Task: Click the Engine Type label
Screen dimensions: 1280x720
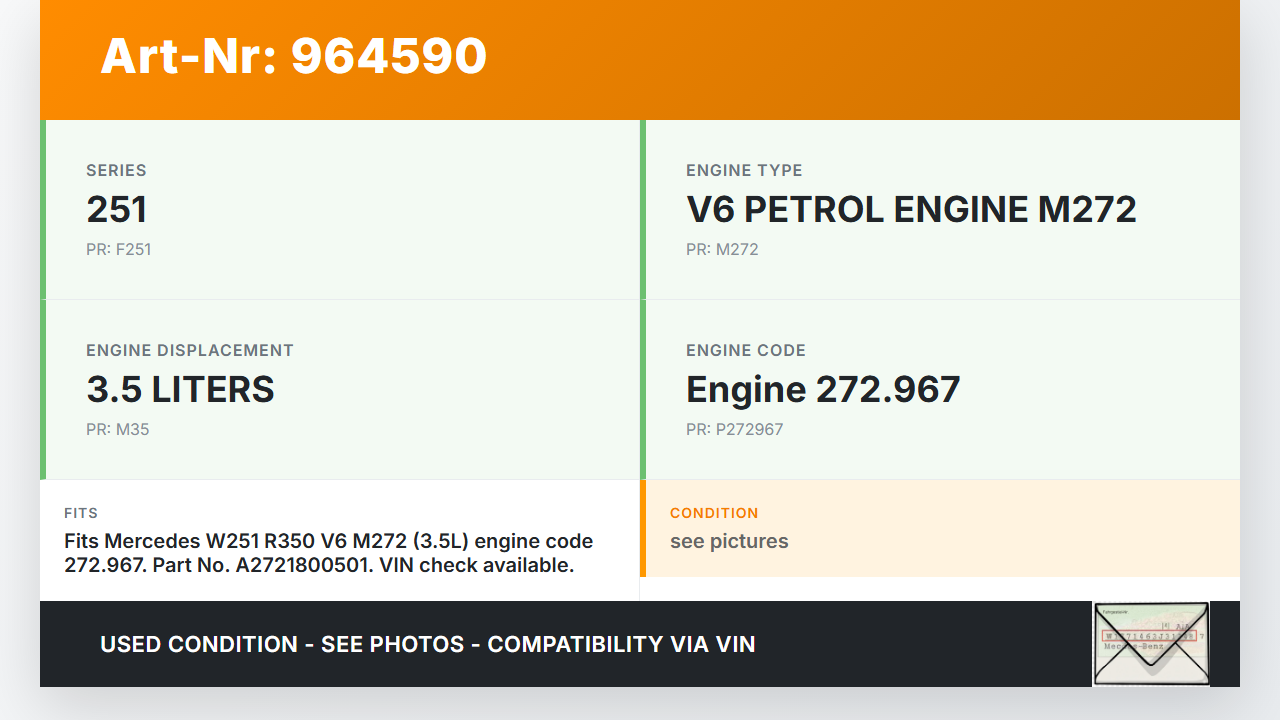Action: pyautogui.click(x=744, y=171)
